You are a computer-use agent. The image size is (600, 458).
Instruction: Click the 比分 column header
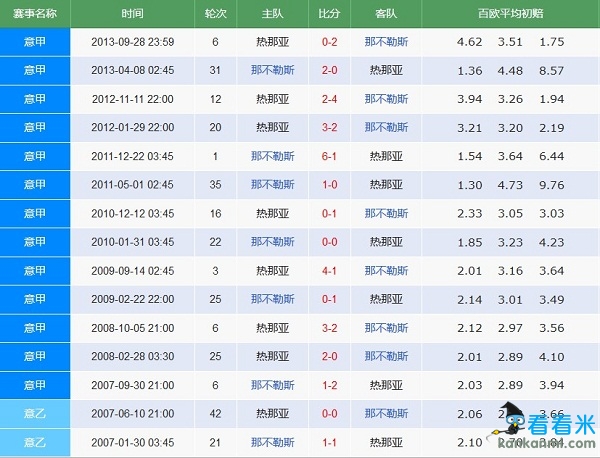click(329, 14)
